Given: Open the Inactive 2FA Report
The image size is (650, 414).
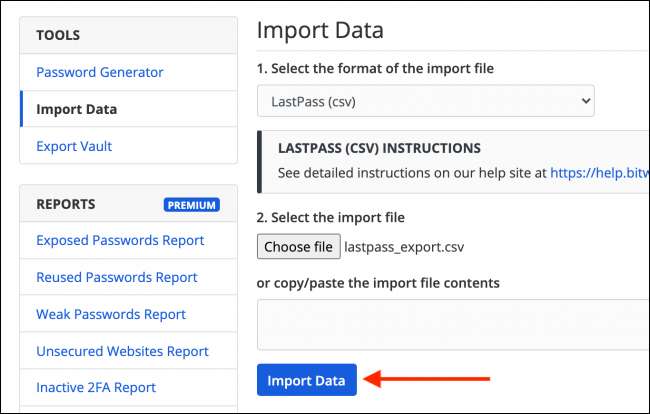Looking at the screenshot, I should 96,387.
